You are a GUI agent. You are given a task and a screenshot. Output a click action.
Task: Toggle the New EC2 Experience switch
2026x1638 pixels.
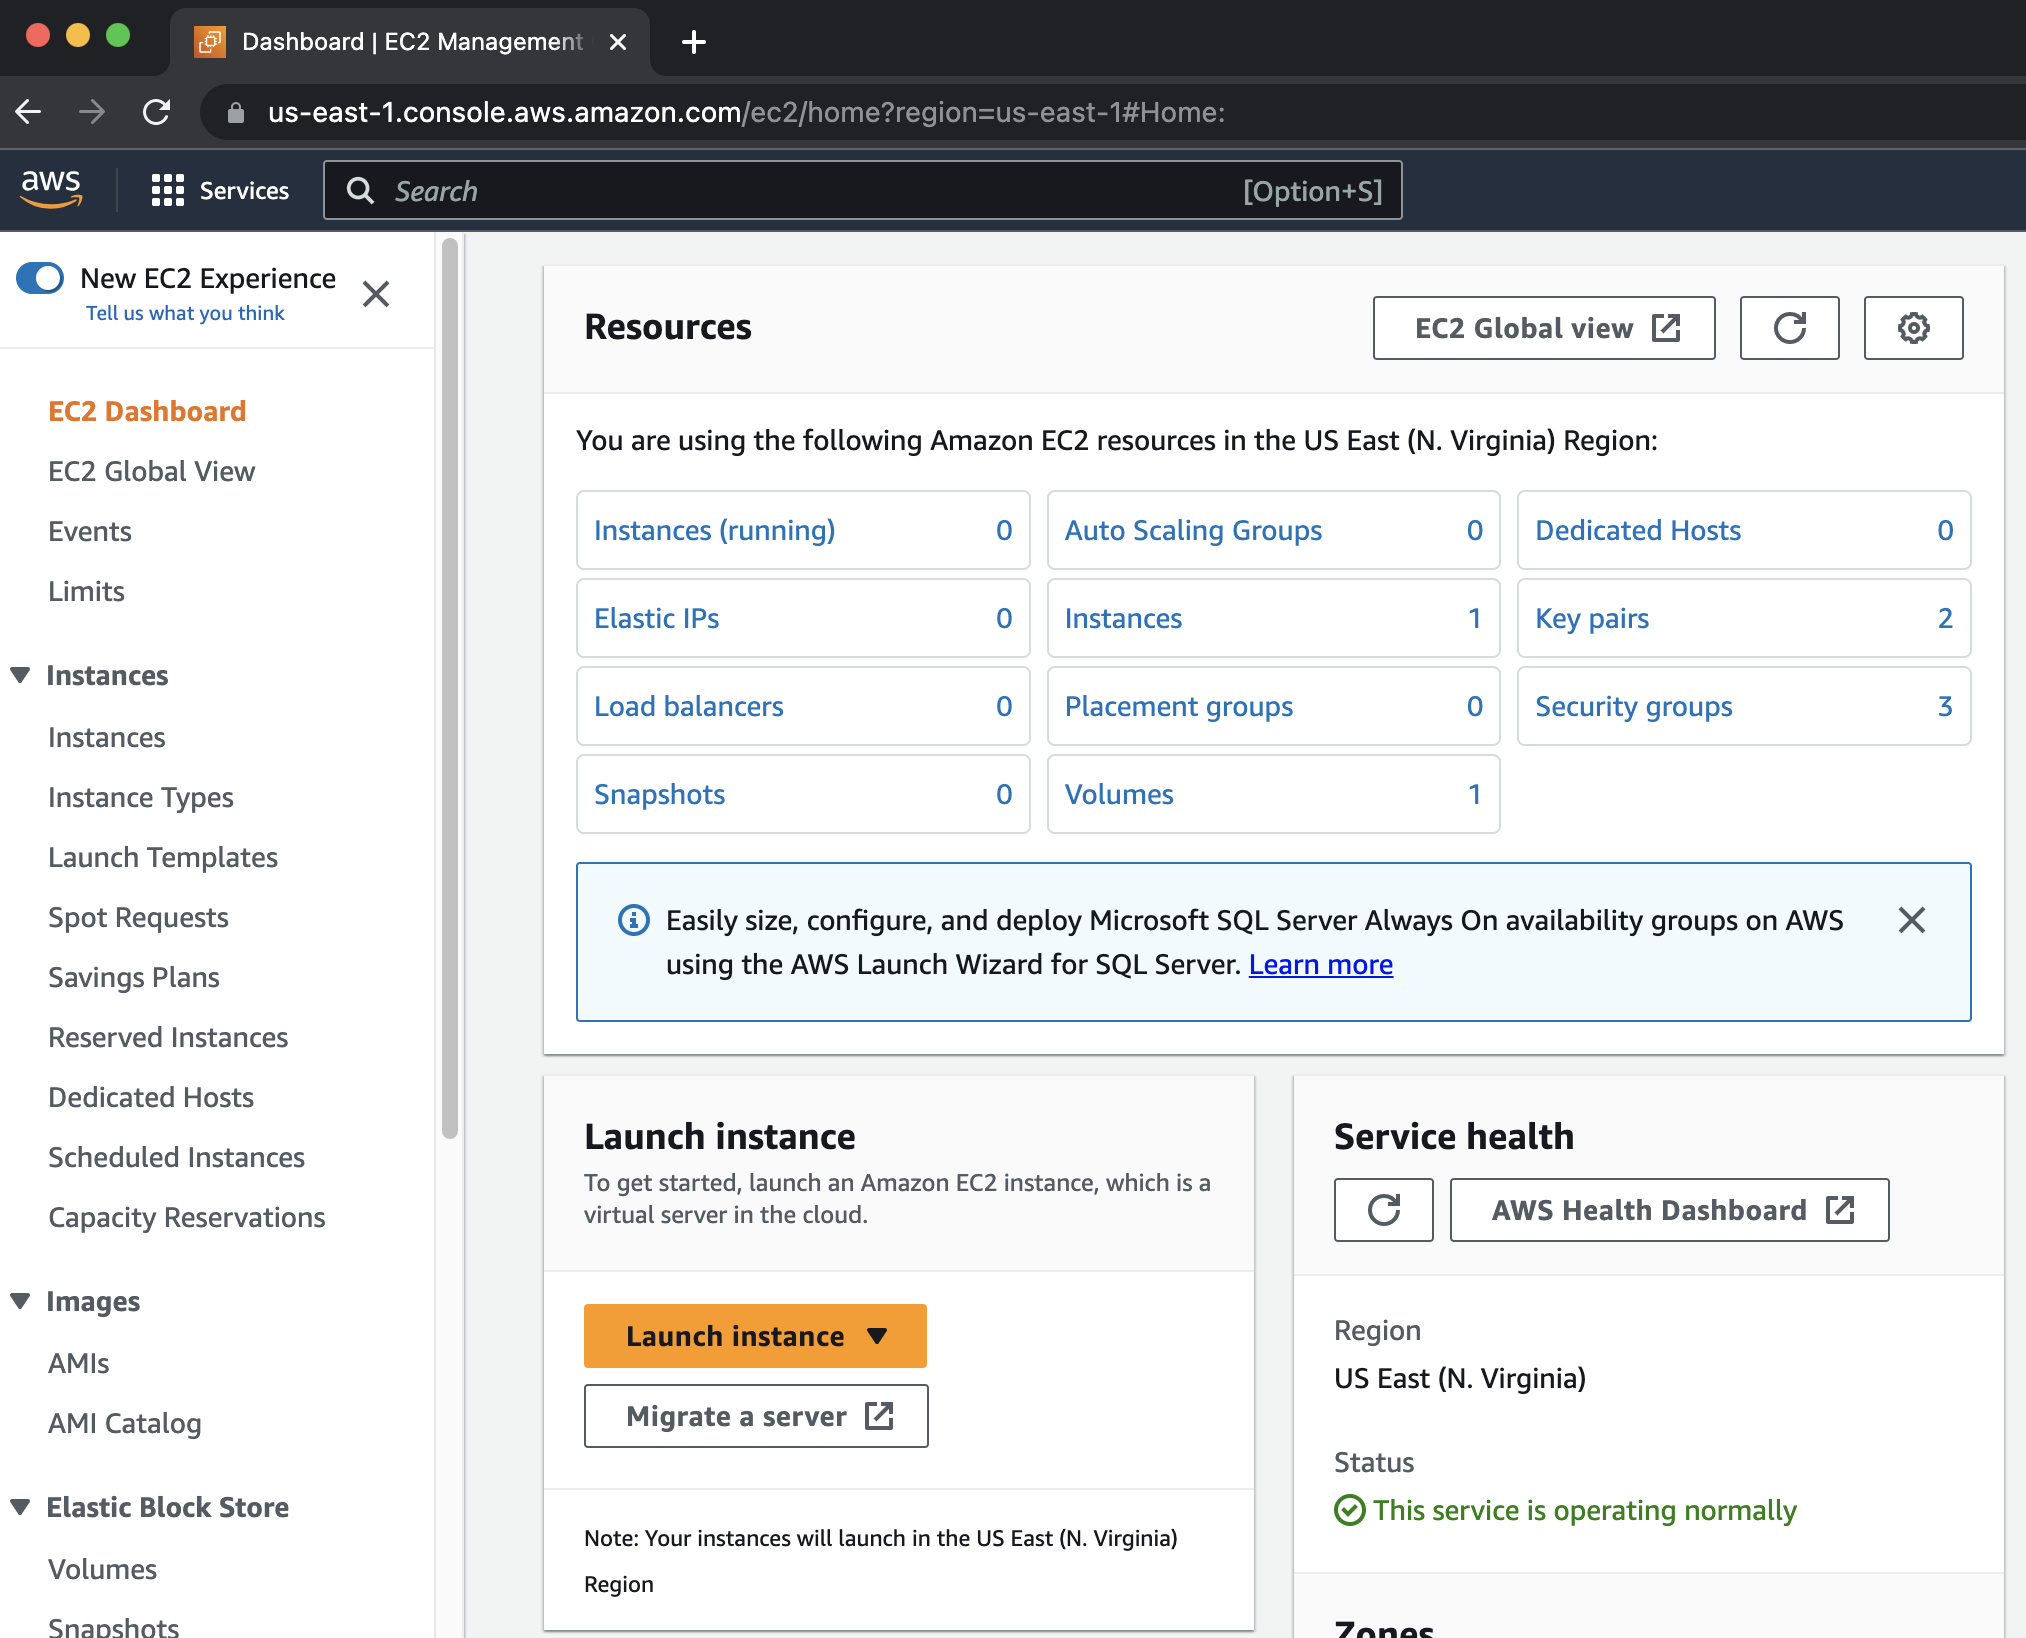[37, 279]
